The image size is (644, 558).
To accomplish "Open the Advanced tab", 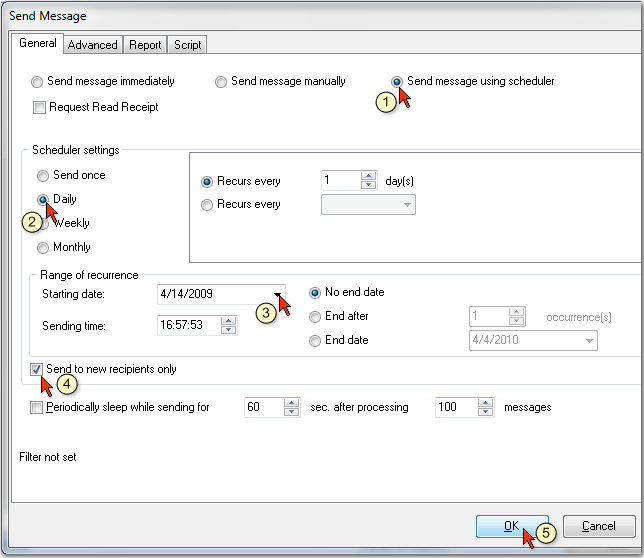I will click(x=92, y=45).
